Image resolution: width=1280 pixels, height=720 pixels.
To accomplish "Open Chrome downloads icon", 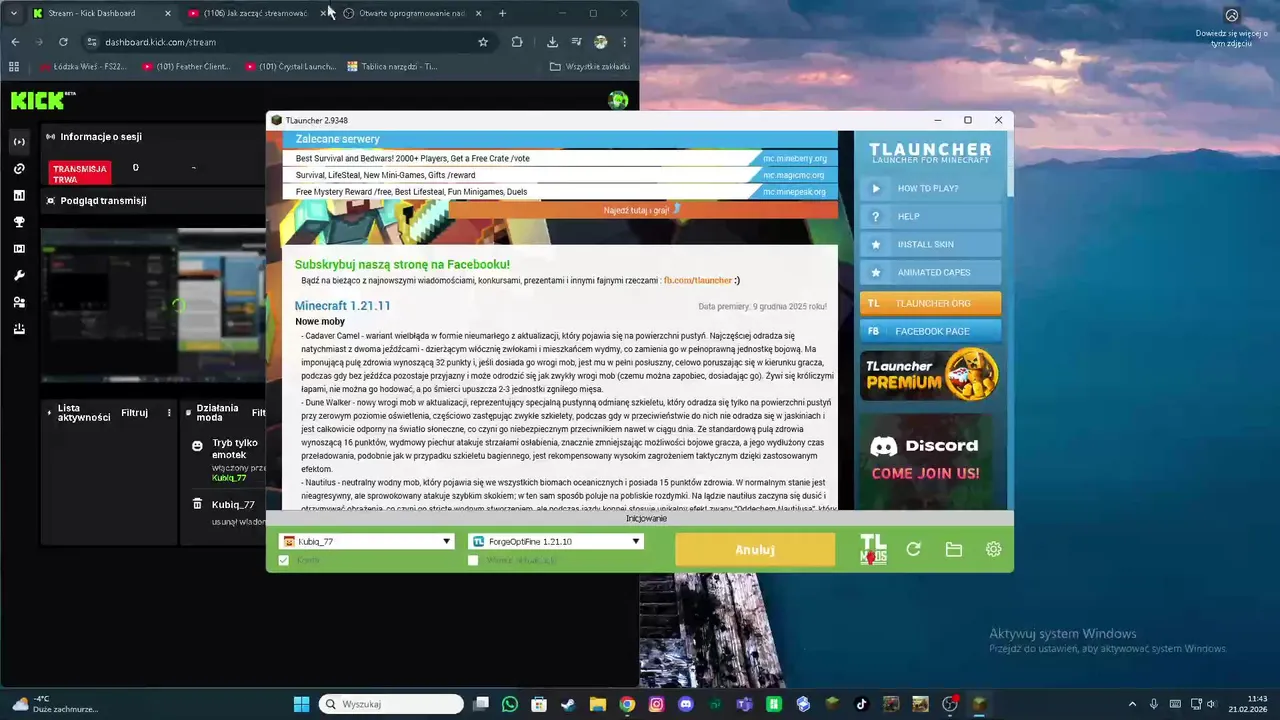I will point(552,42).
